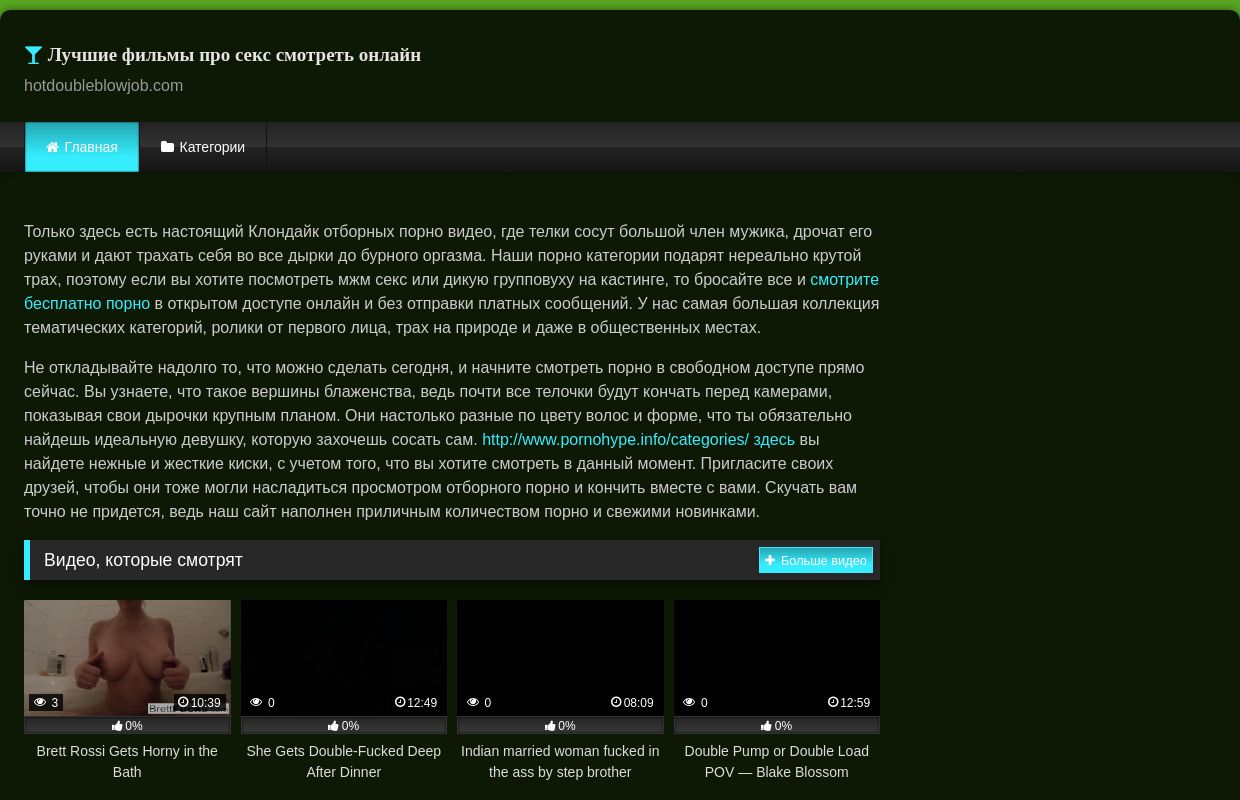
Task: Click the clock icon next to 12:59
Action: click(833, 703)
